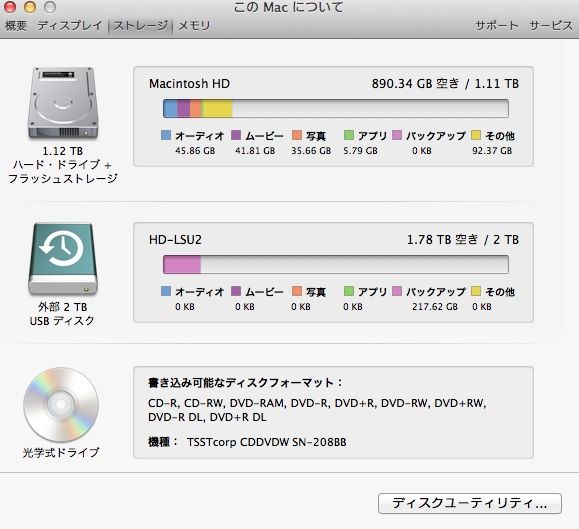Click the optical drive disc icon
Screen dimensions: 579x529
(61, 405)
